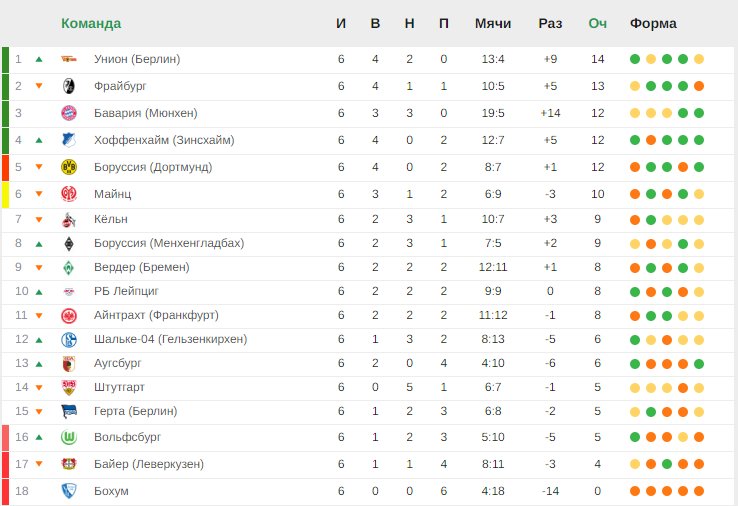Click the Schalke-04 blue crest
The width and height of the screenshot is (738, 506).
click(x=69, y=340)
